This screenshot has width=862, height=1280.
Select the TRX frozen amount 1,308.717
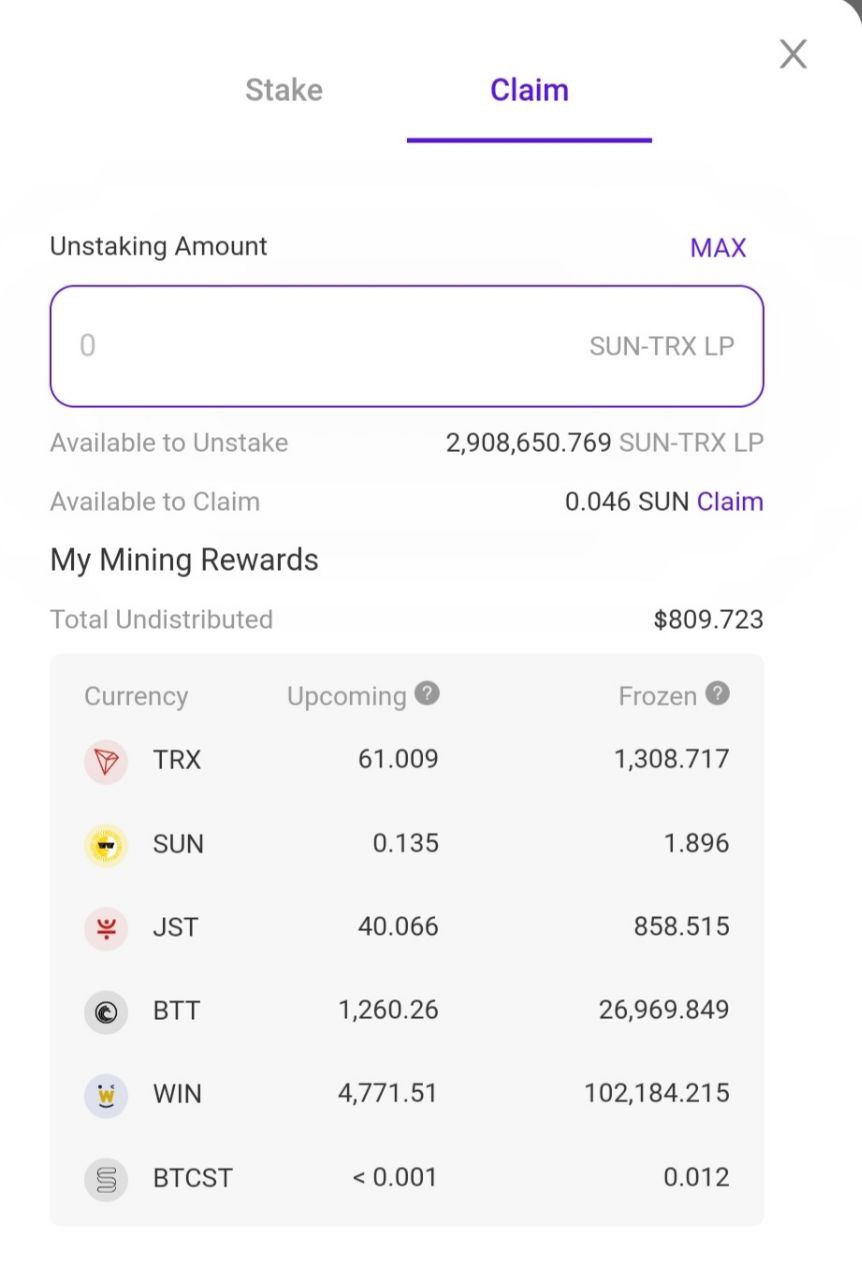672,759
